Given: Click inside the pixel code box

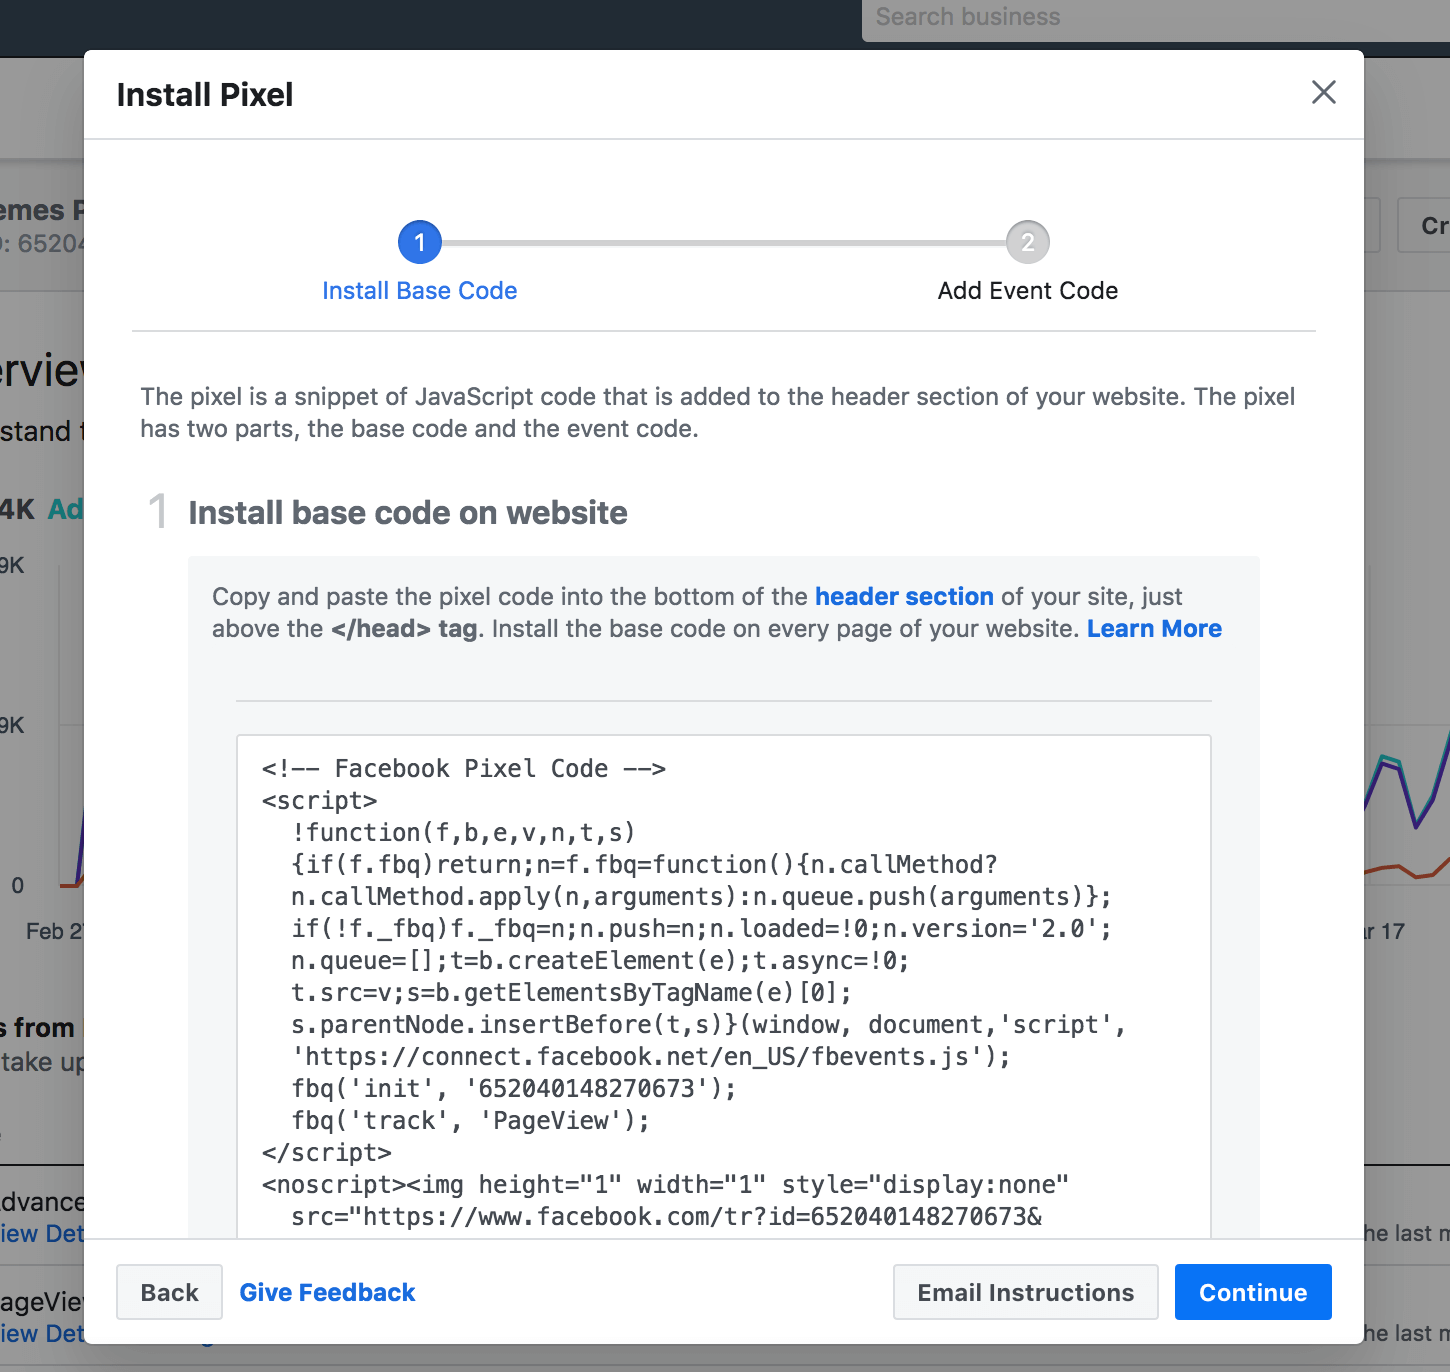Looking at the screenshot, I should point(724,986).
